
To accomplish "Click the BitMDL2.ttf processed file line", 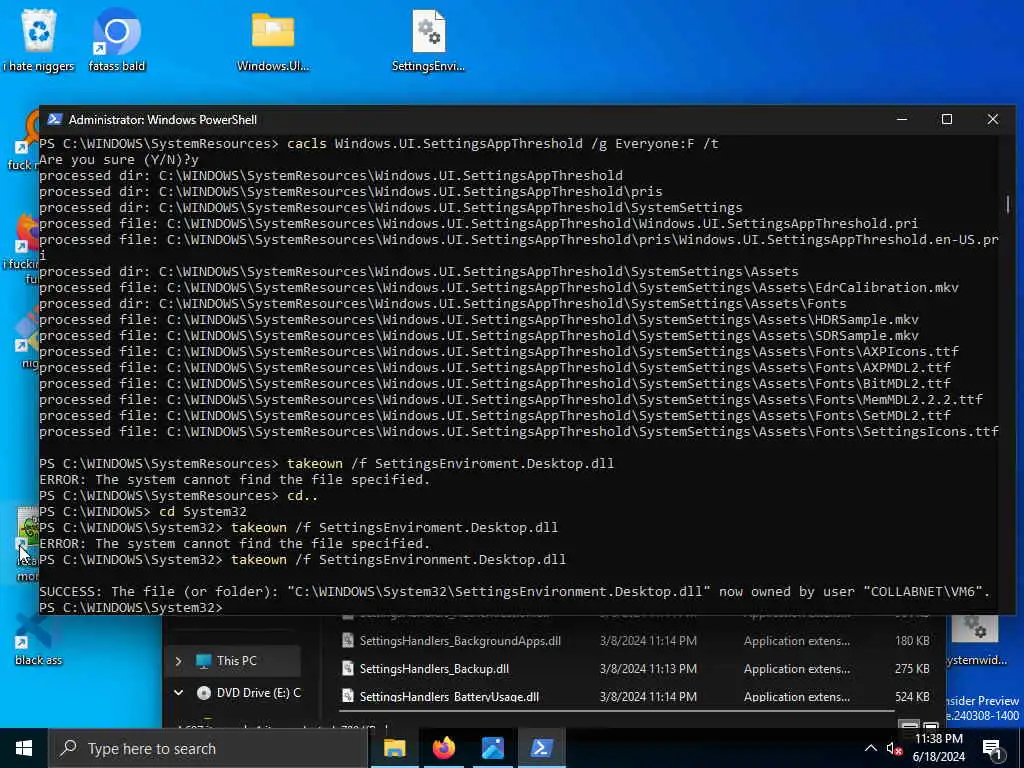I will click(495, 383).
